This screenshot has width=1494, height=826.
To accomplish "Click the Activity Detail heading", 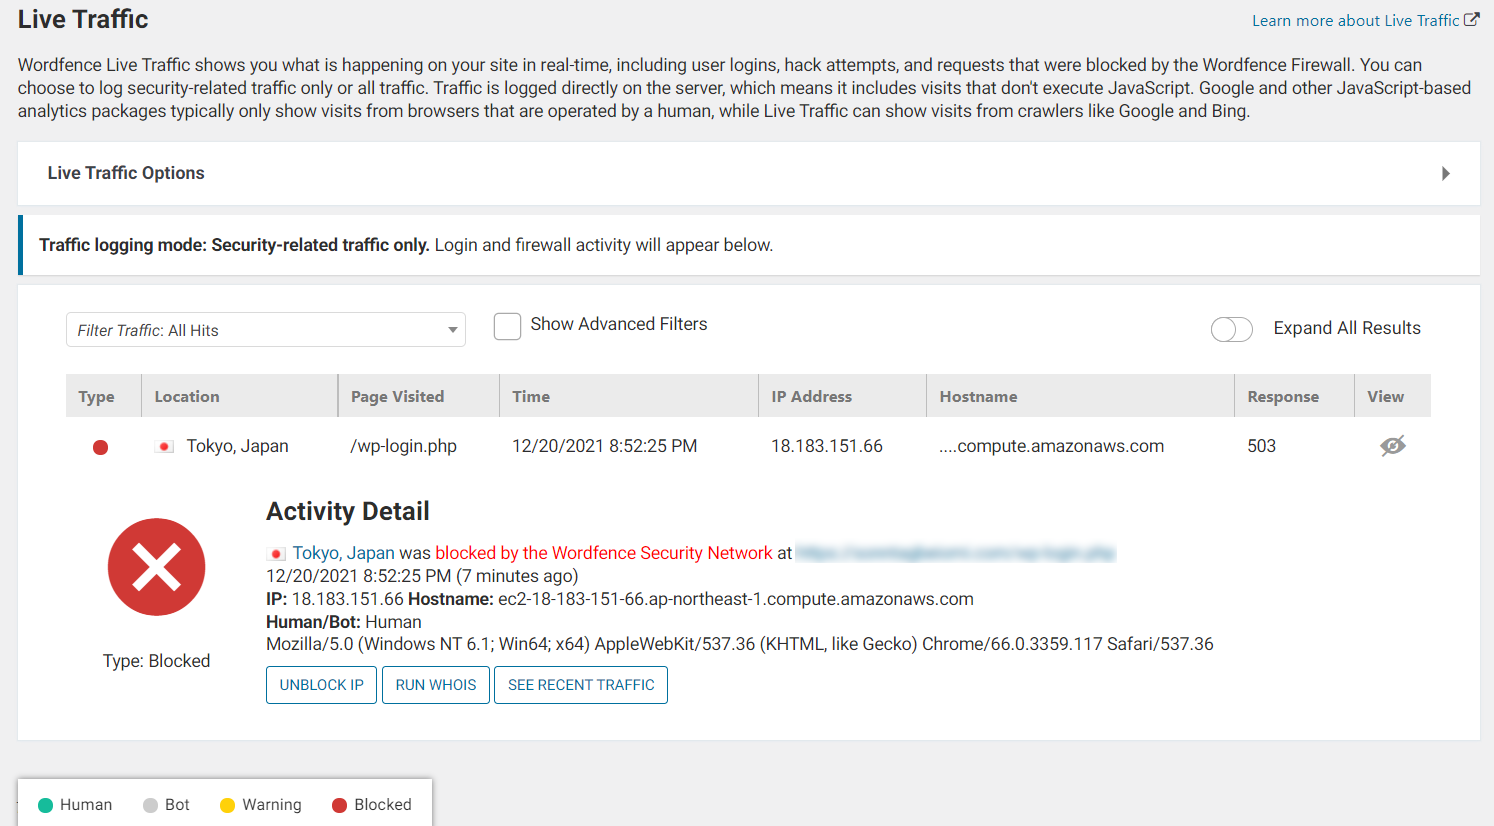I will point(348,511).
